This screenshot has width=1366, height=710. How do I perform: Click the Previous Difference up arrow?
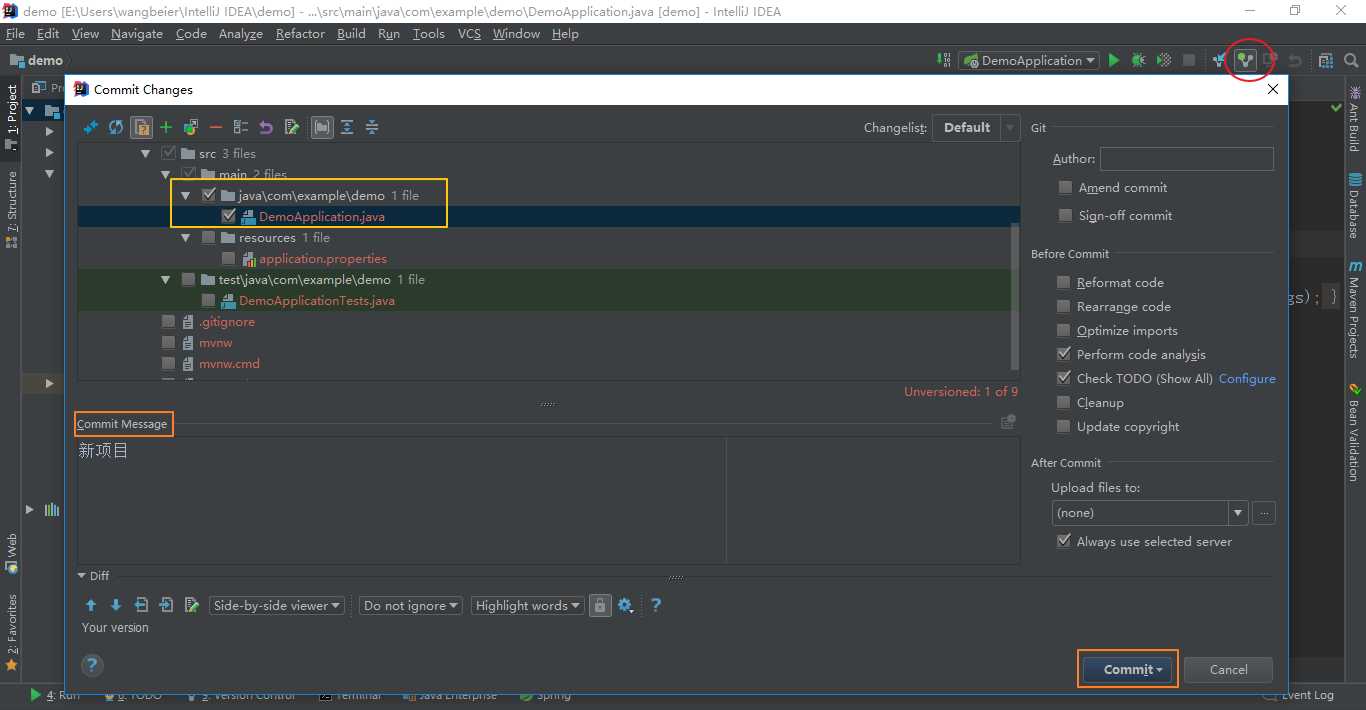[91, 605]
